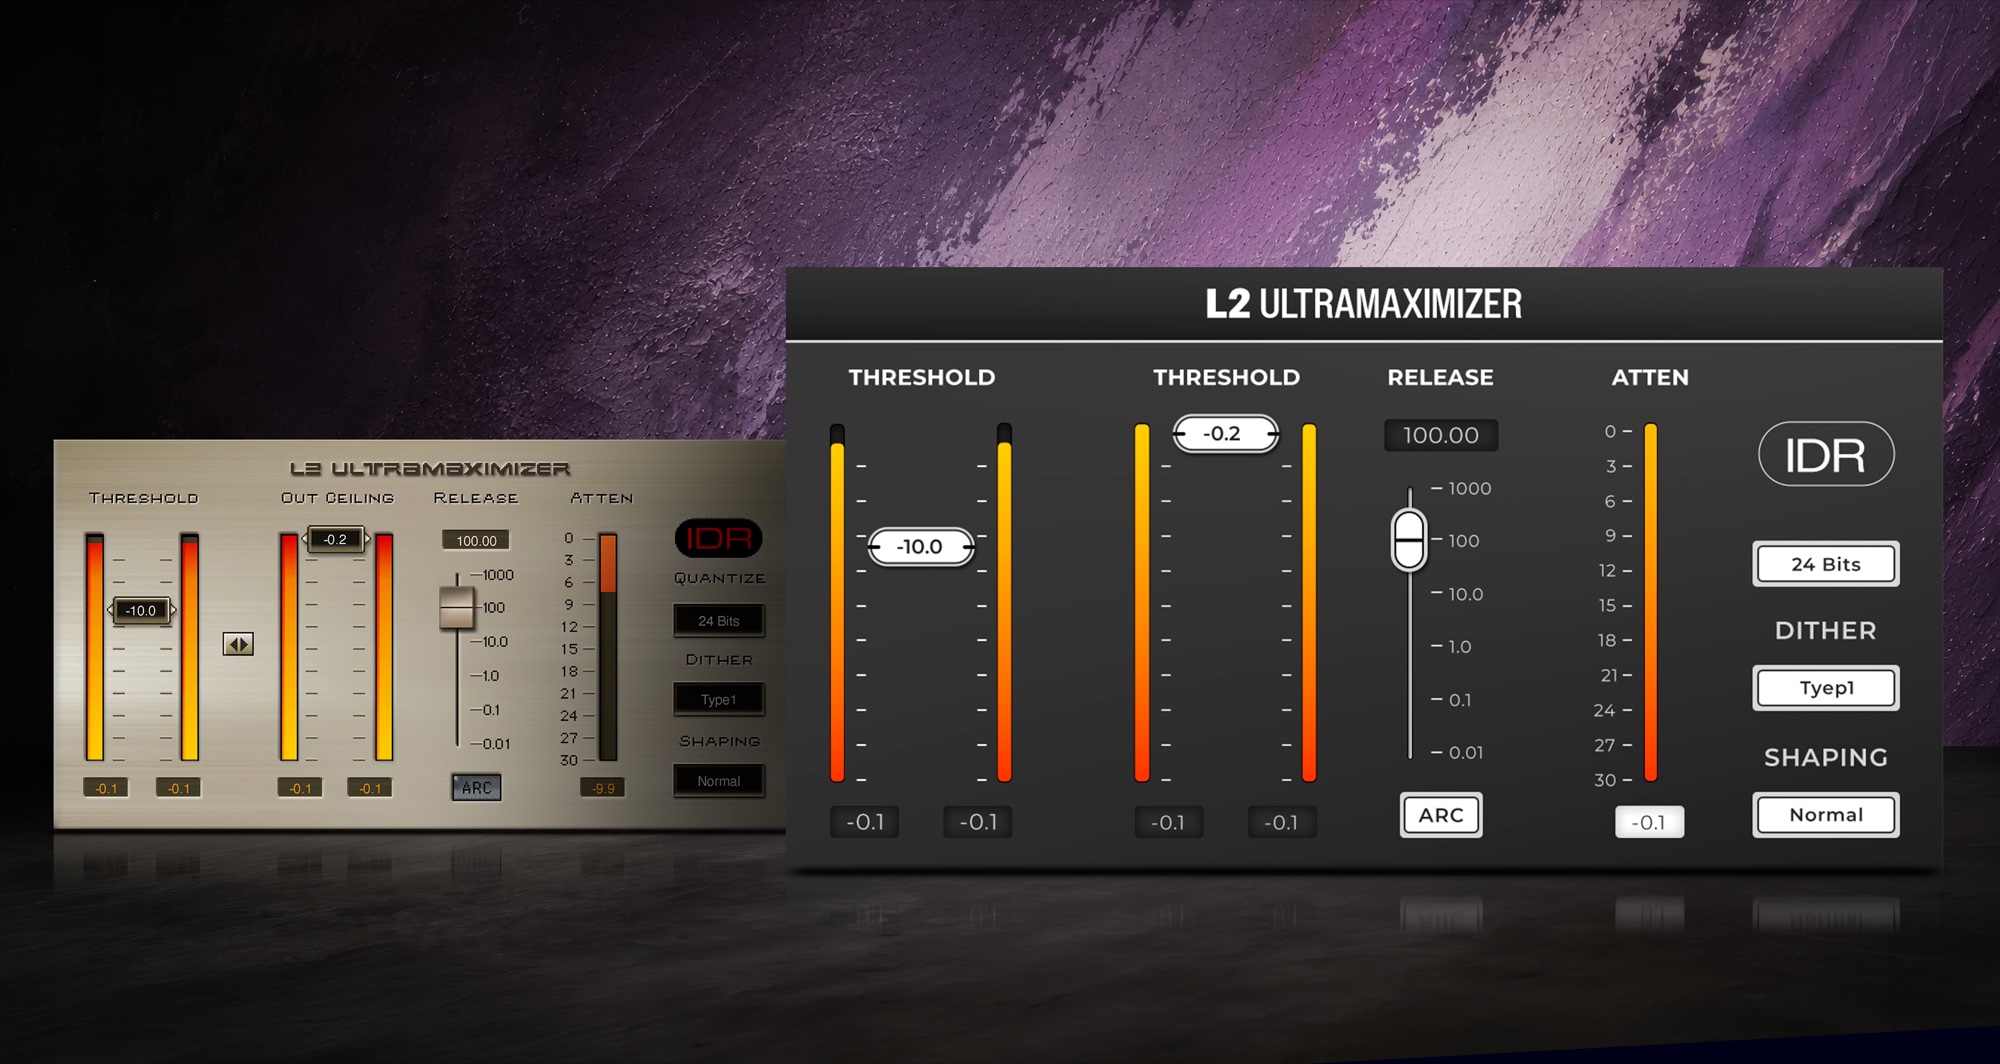Open Type1 dither dropdown in gold plugin
The width and height of the screenshot is (2000, 1064).
click(x=719, y=699)
